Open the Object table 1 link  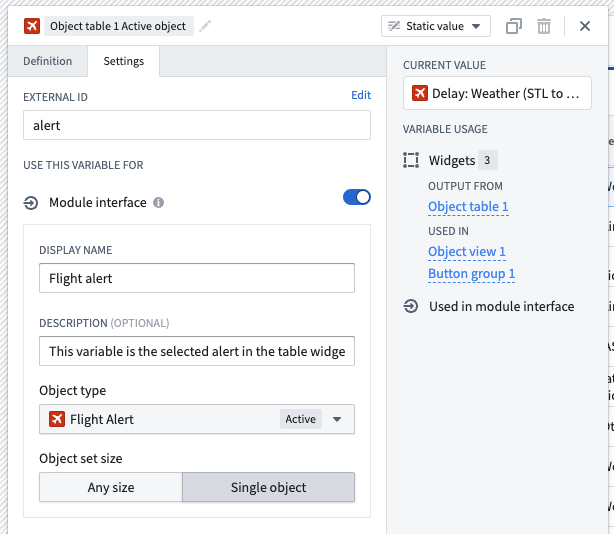click(468, 206)
